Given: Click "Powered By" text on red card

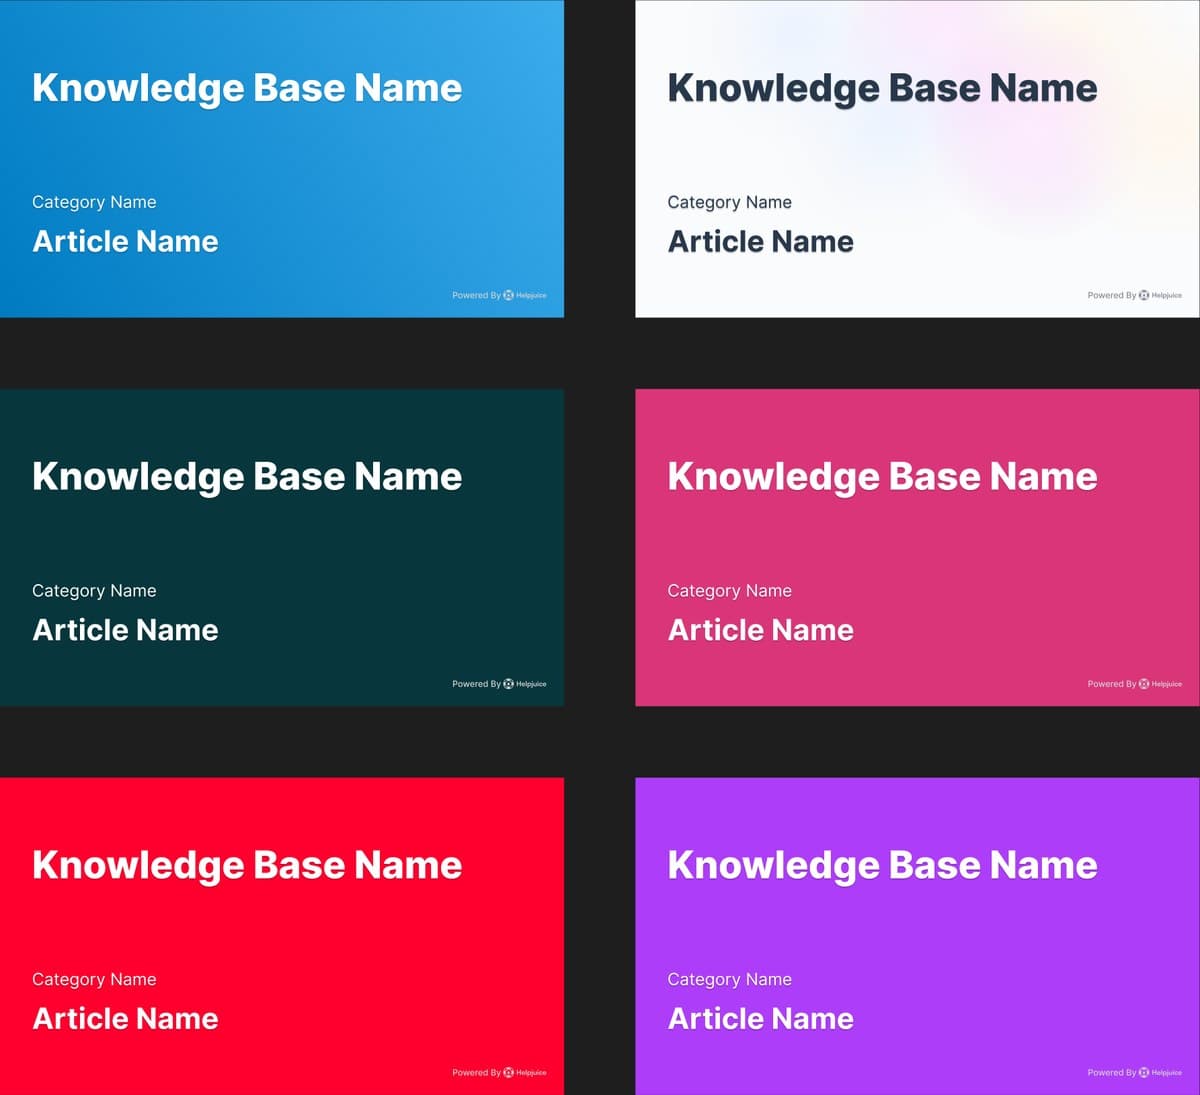Looking at the screenshot, I should tap(476, 1072).
